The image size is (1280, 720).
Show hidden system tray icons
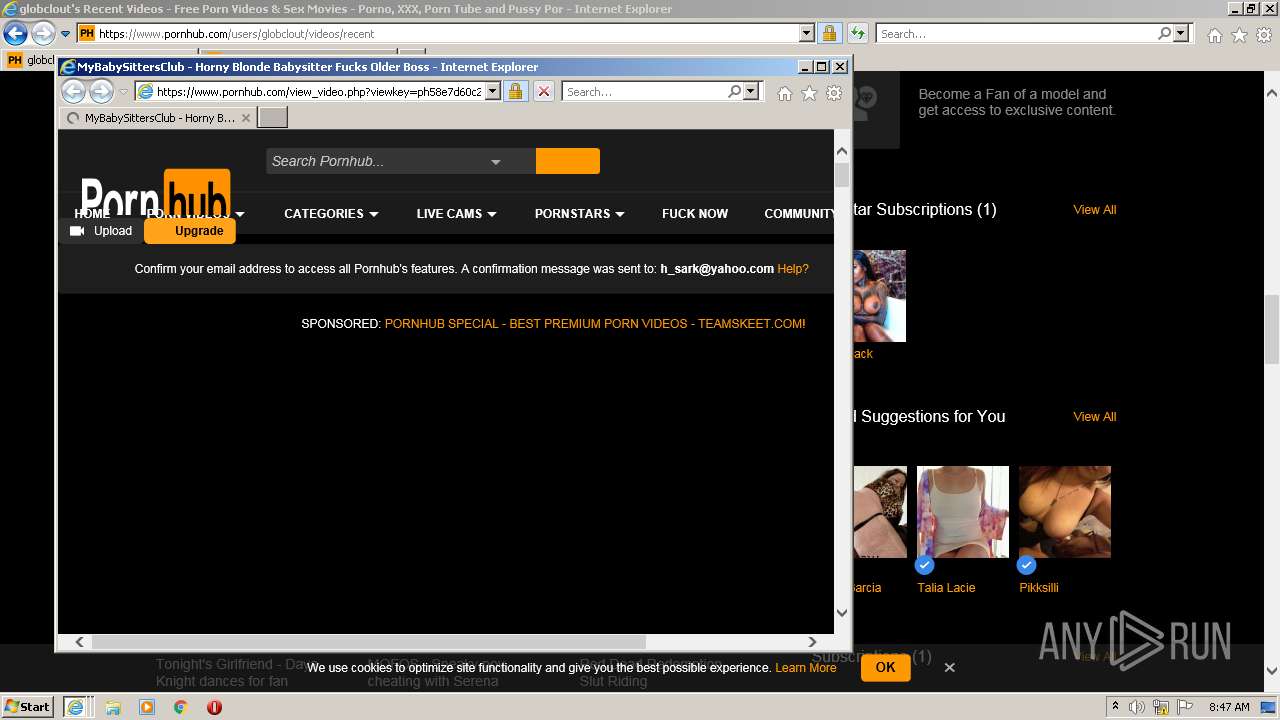coord(1115,706)
